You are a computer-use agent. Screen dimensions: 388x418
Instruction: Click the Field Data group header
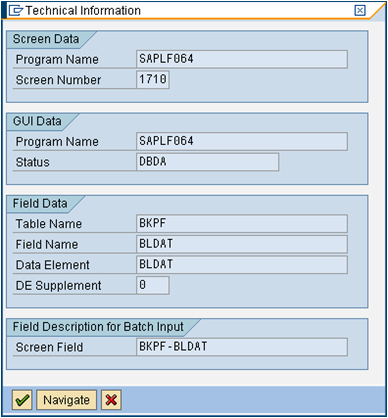coord(40,203)
